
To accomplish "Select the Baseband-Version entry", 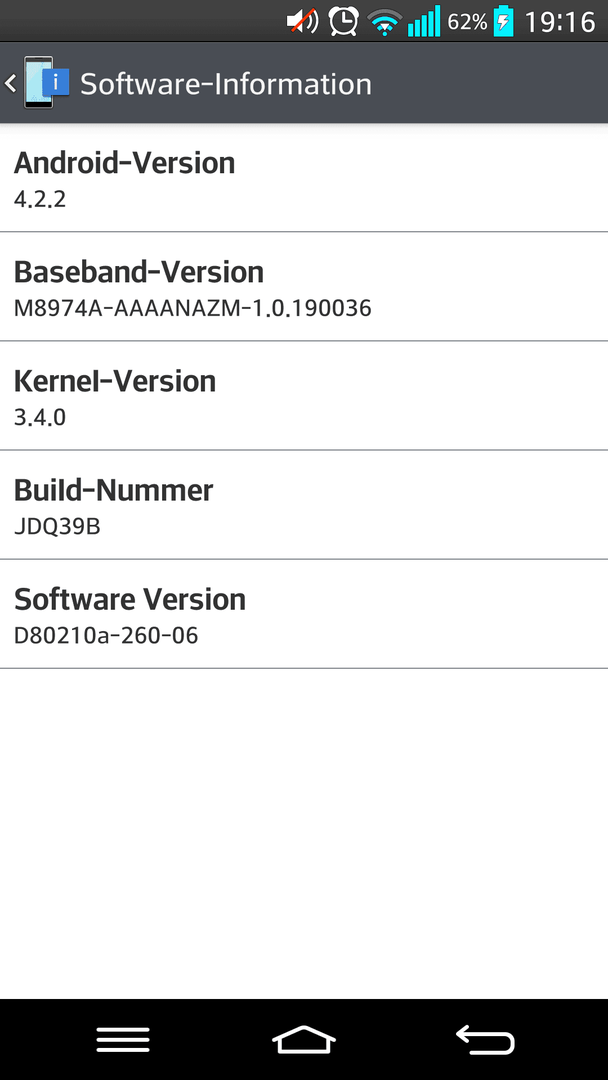I will tap(304, 287).
